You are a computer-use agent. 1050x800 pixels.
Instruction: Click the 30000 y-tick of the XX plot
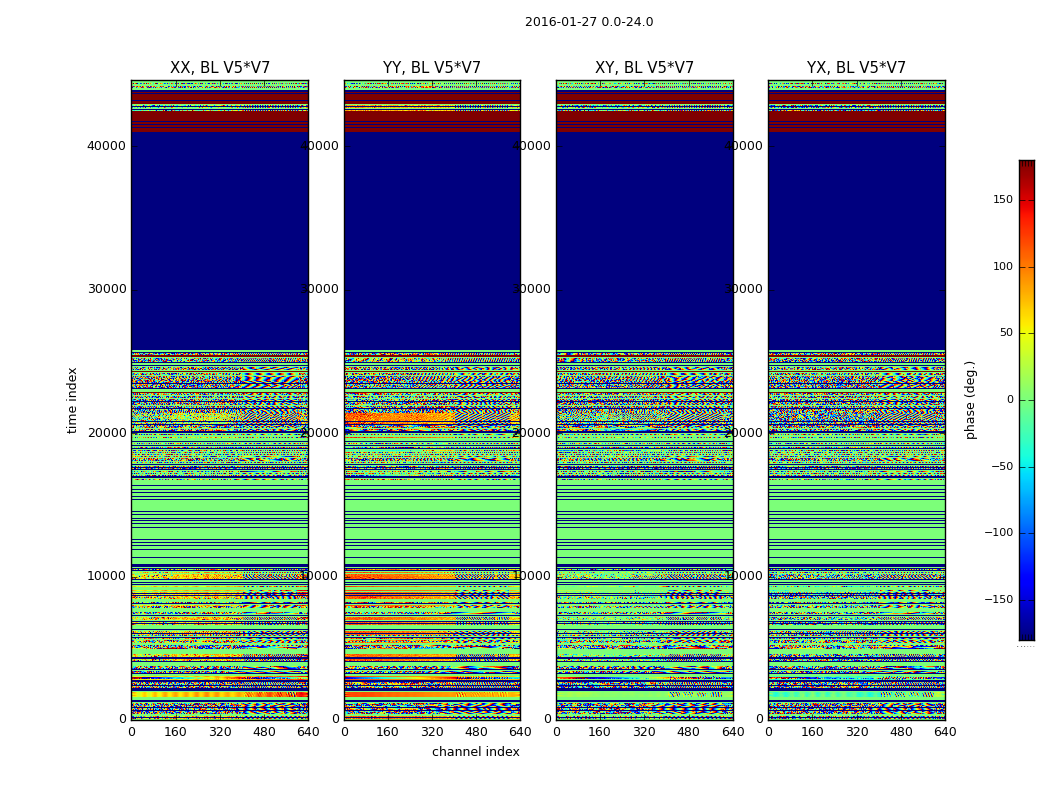(x=106, y=289)
